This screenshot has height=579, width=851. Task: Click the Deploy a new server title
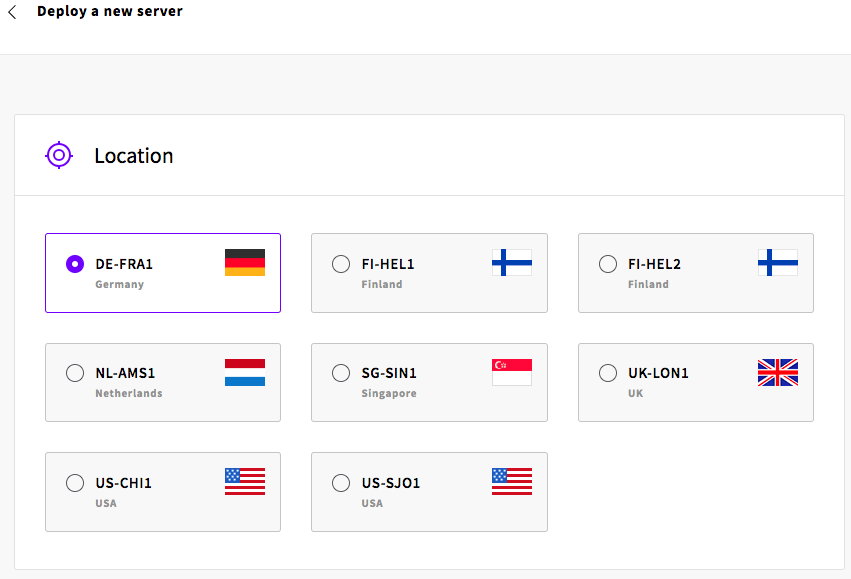point(110,11)
